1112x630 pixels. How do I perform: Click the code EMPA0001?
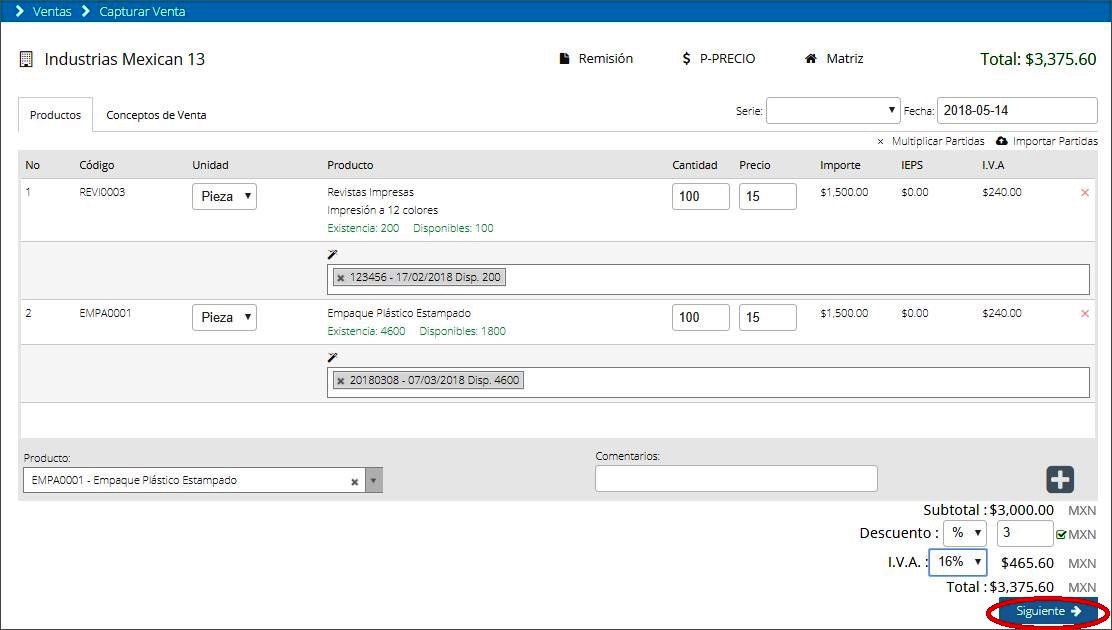105,313
